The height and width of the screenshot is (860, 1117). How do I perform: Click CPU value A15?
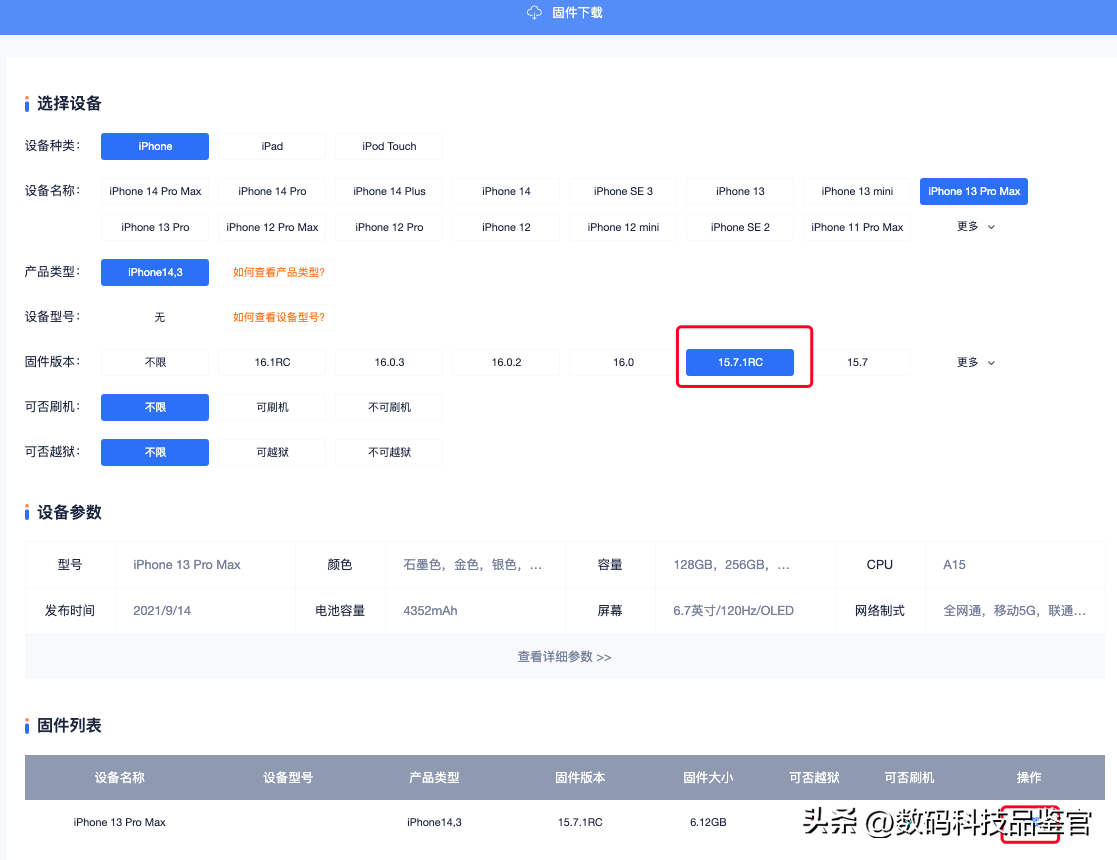point(954,564)
